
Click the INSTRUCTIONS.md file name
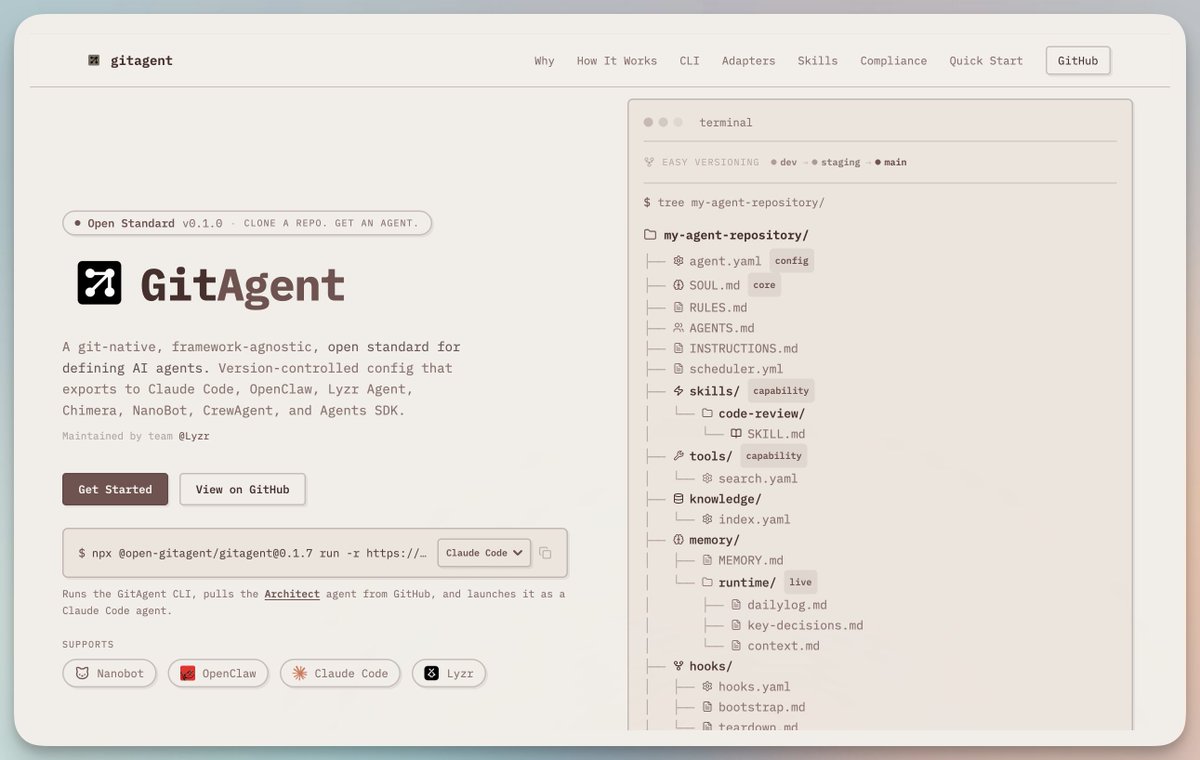click(x=744, y=349)
